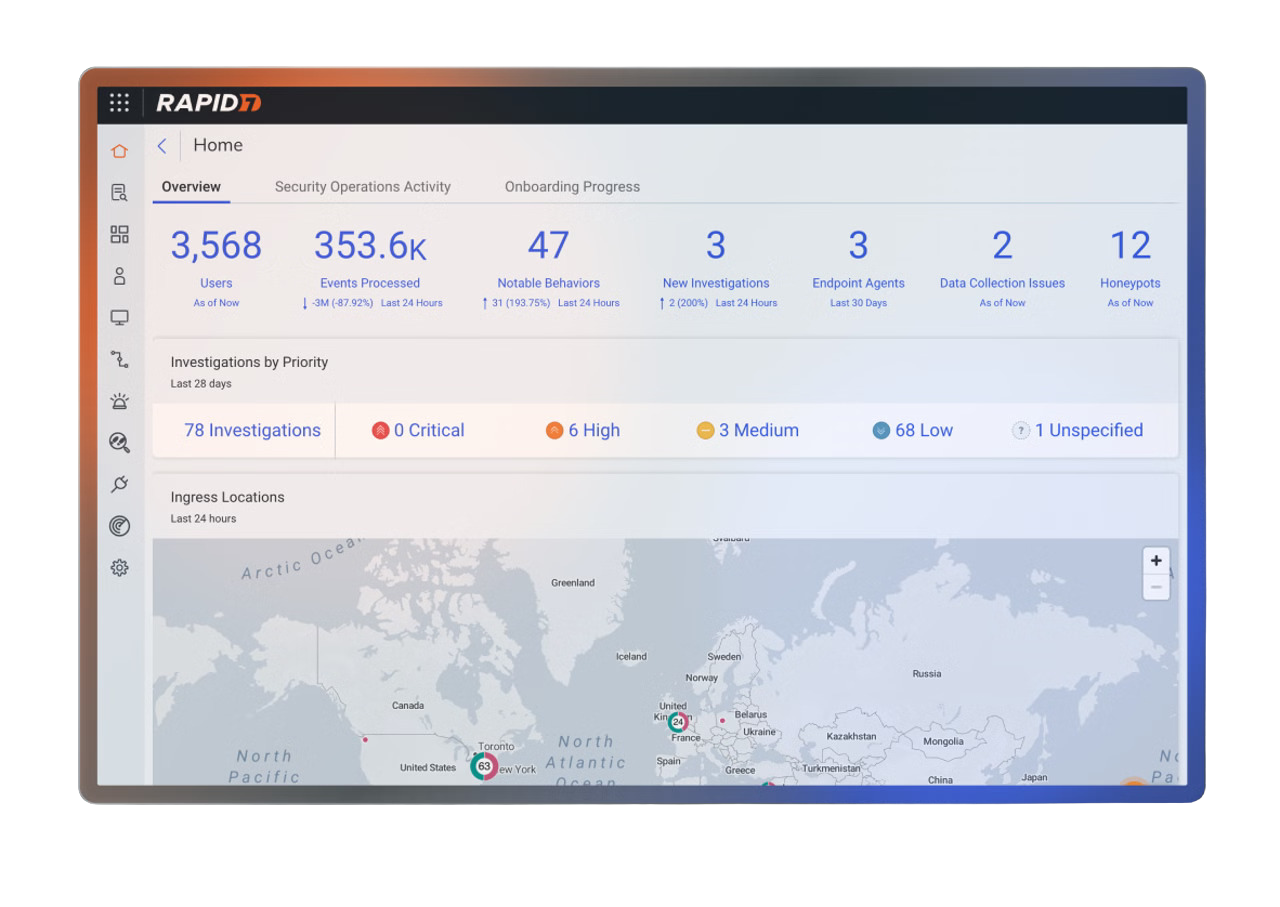The height and width of the screenshot is (907, 1280).
Task: Open the plug data collection icon
Action: (119, 485)
